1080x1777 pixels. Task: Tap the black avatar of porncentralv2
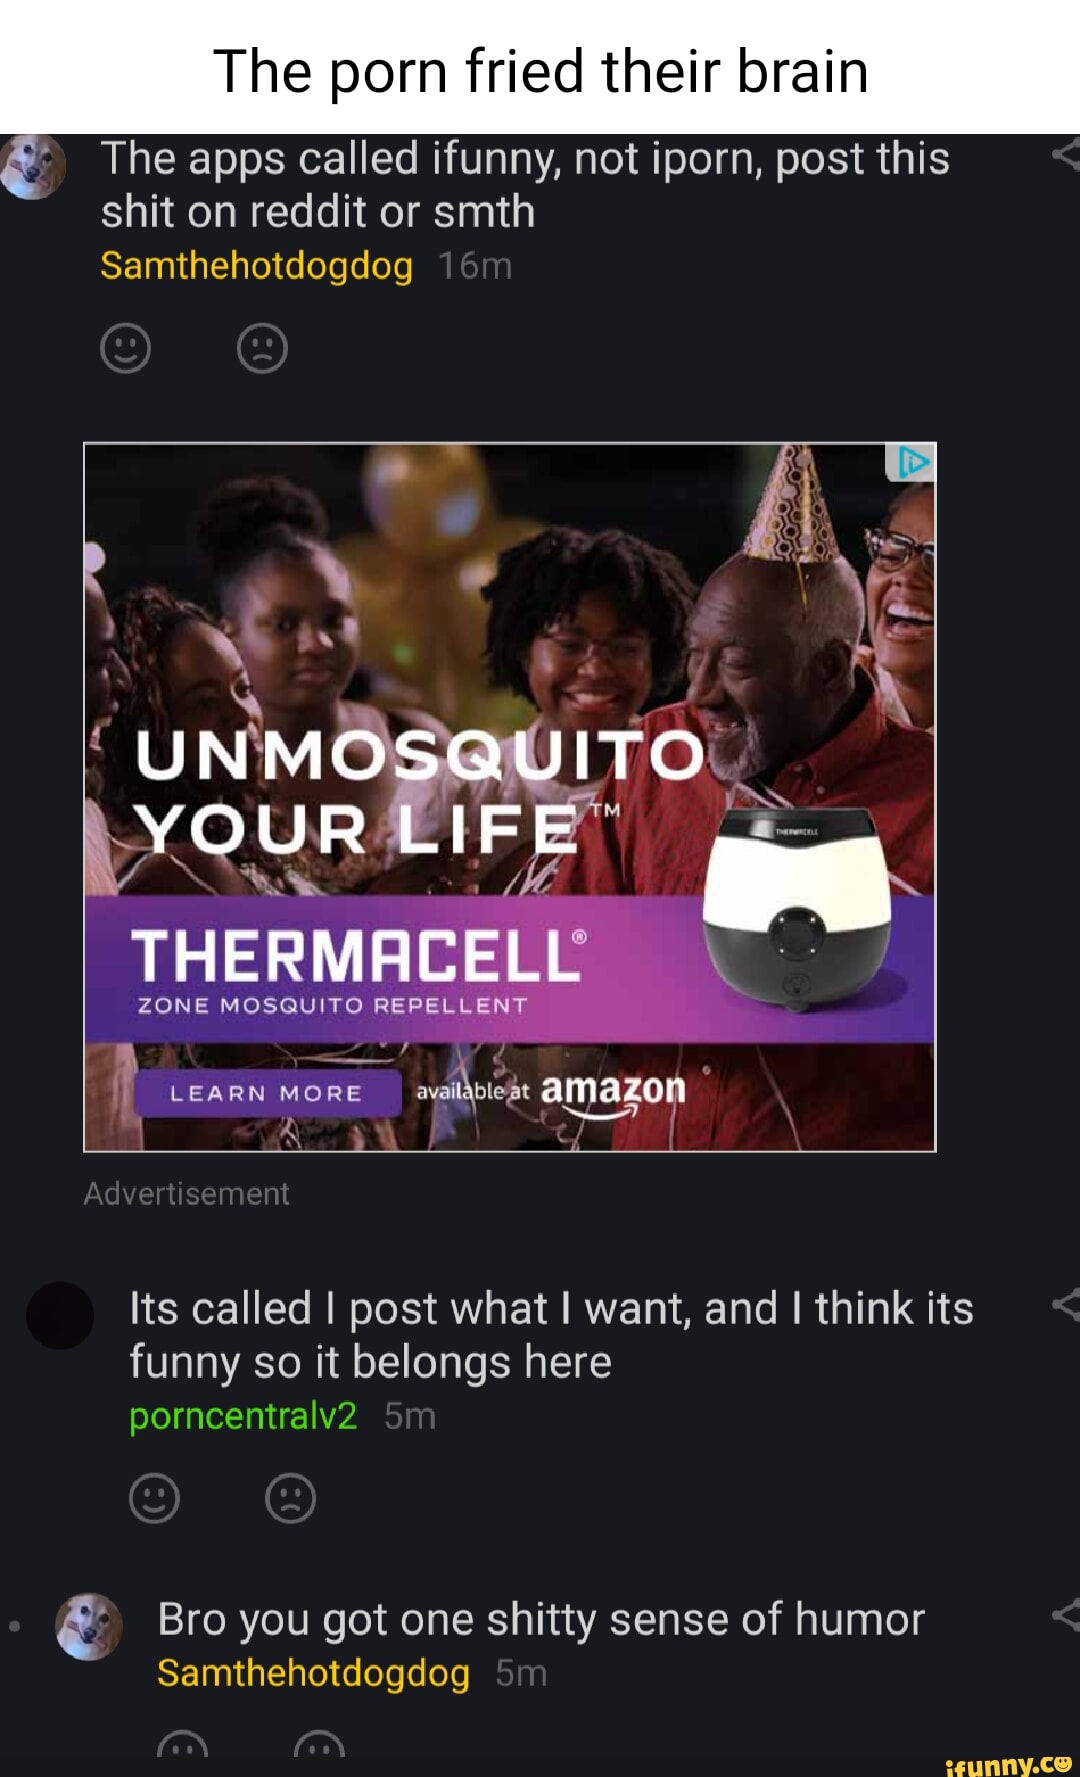click(x=60, y=1315)
